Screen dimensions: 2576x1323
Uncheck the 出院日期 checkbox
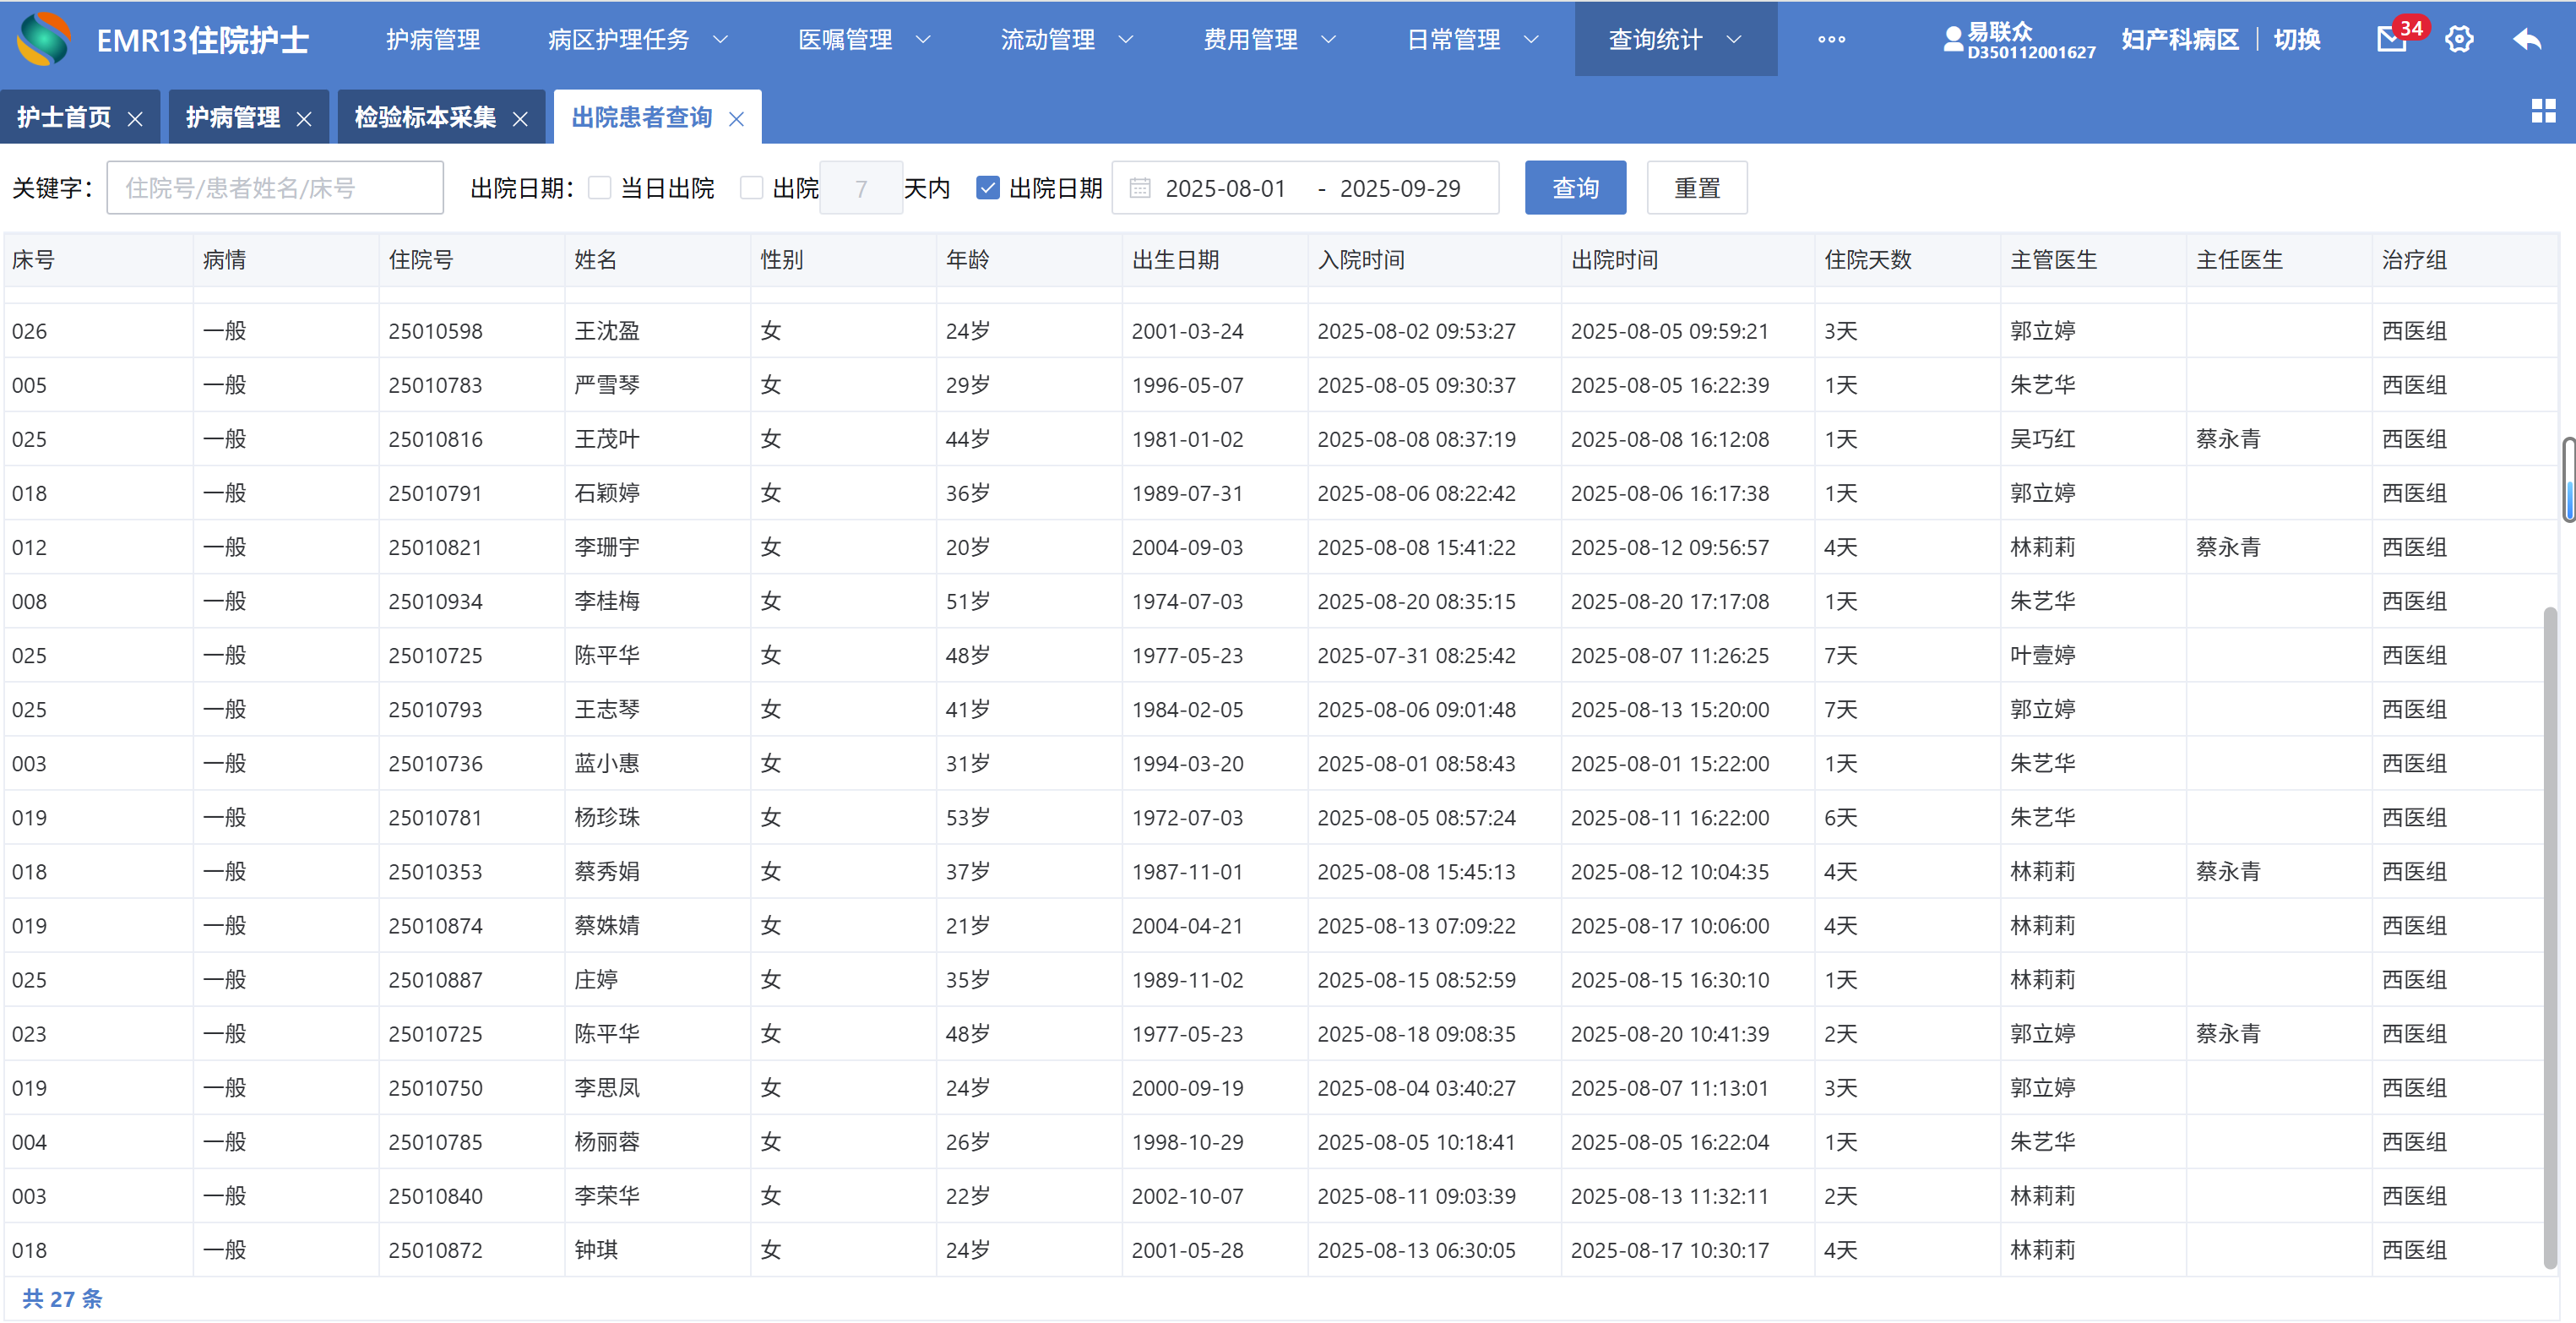988,188
